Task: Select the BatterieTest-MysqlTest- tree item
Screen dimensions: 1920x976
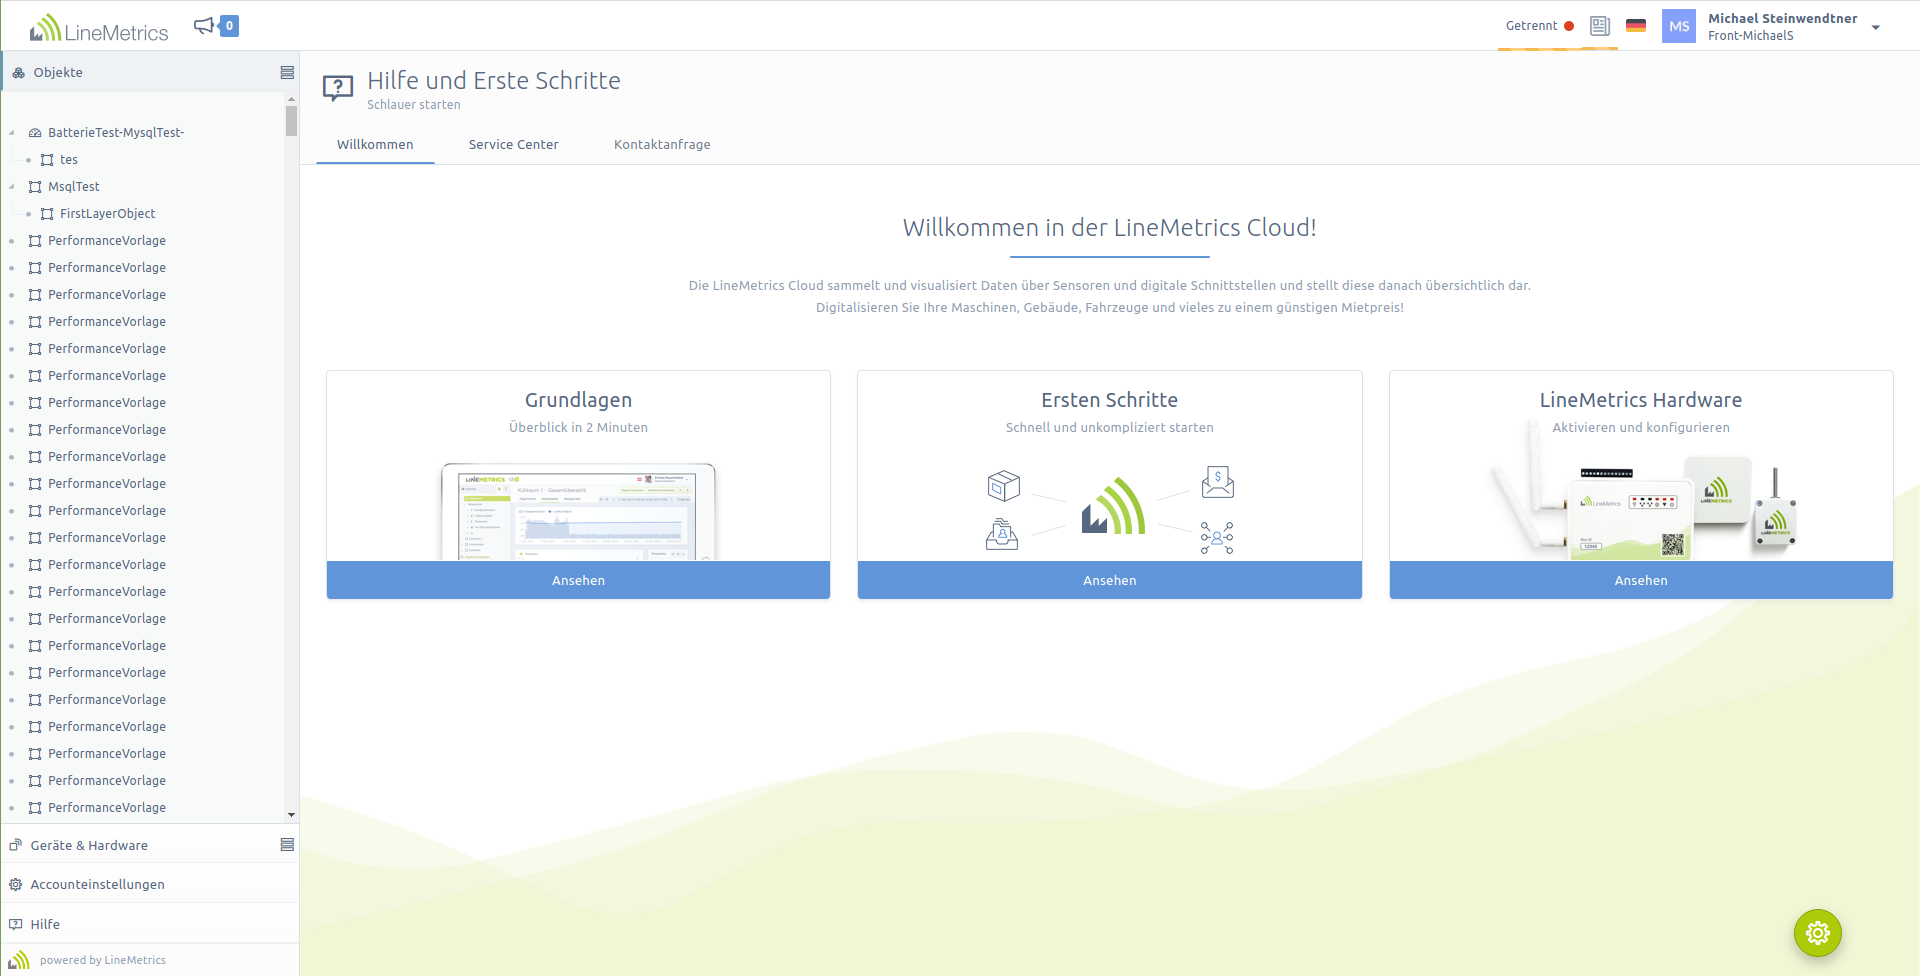Action: pyautogui.click(x=116, y=133)
